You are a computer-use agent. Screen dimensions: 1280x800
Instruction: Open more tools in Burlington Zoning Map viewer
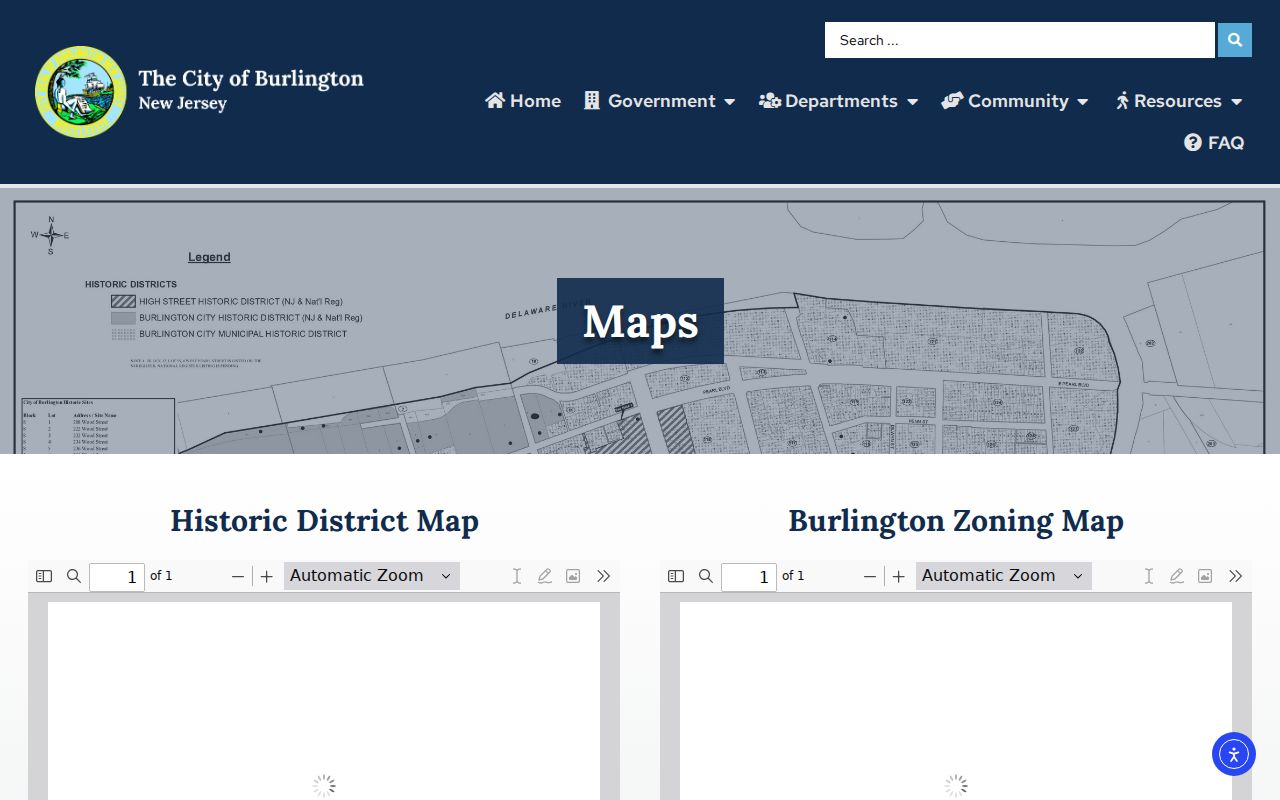click(1235, 576)
